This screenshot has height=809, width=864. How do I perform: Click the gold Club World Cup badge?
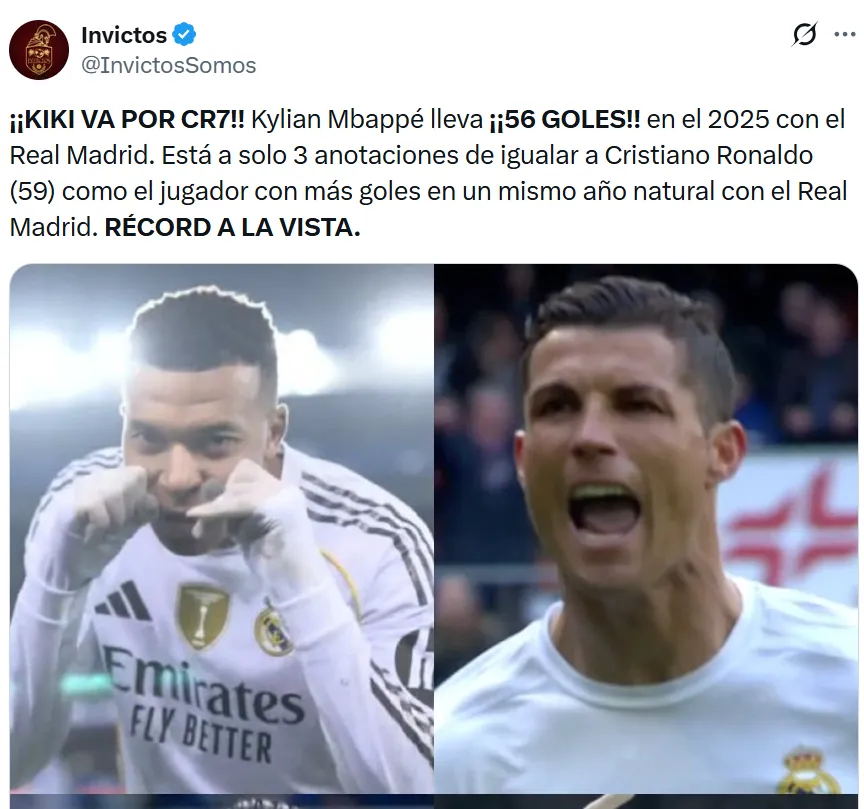point(201,616)
